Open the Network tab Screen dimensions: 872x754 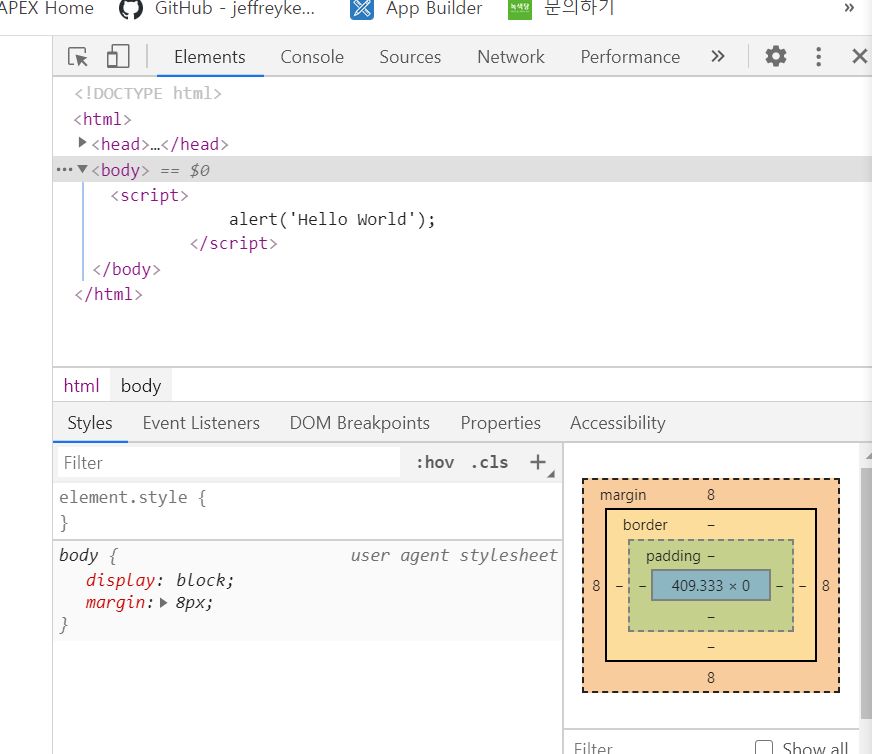coord(511,57)
